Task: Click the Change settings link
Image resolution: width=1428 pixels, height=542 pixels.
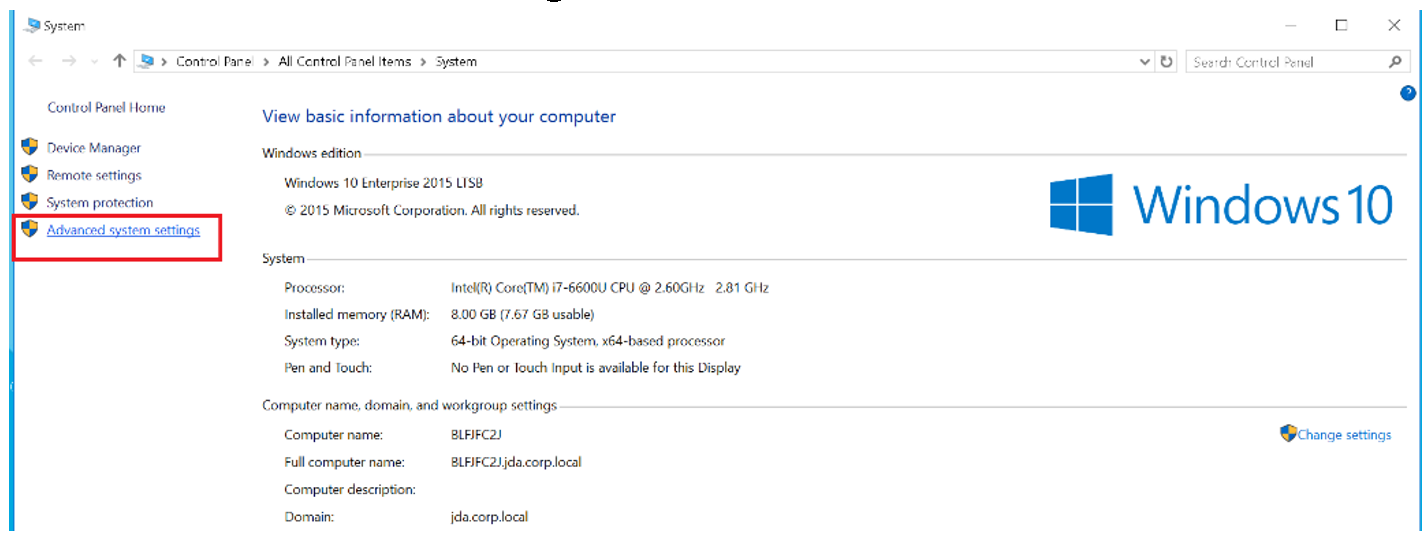Action: [x=1344, y=435]
